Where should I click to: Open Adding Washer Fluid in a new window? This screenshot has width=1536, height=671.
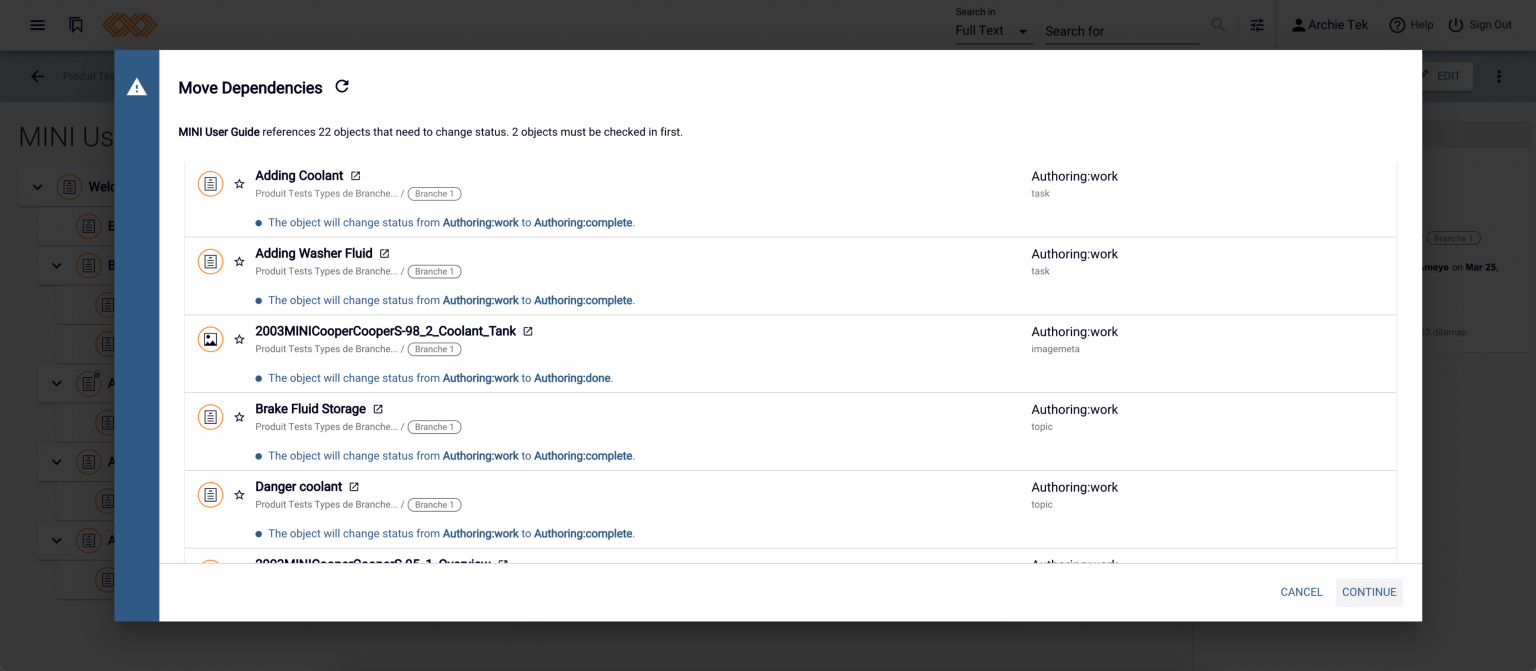[385, 254]
